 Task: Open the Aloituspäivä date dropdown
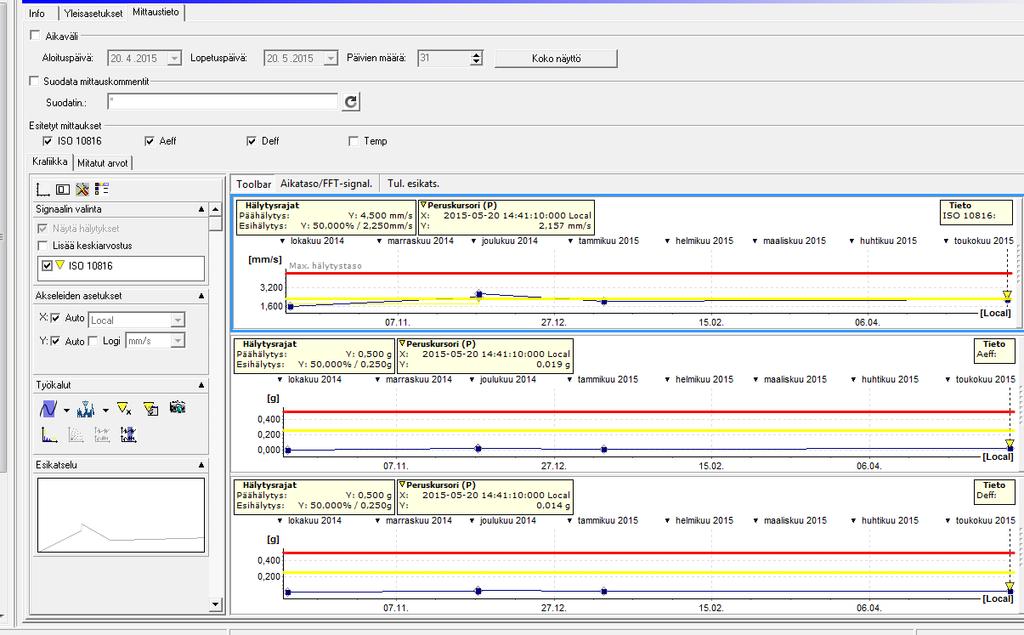174,58
